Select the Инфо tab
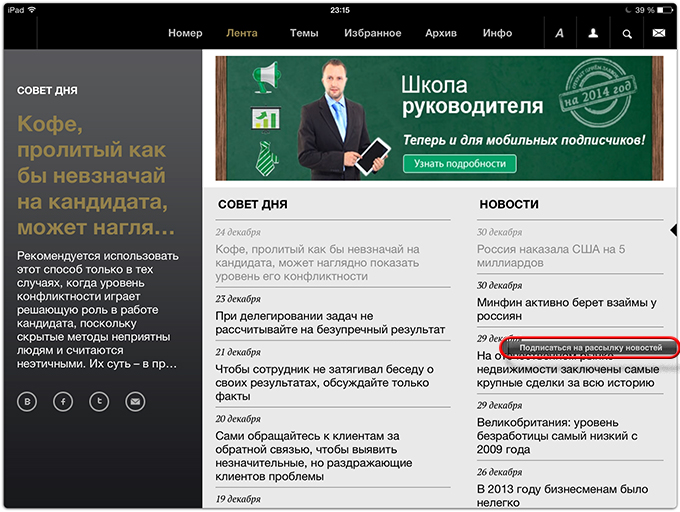680x512 pixels. [x=497, y=33]
